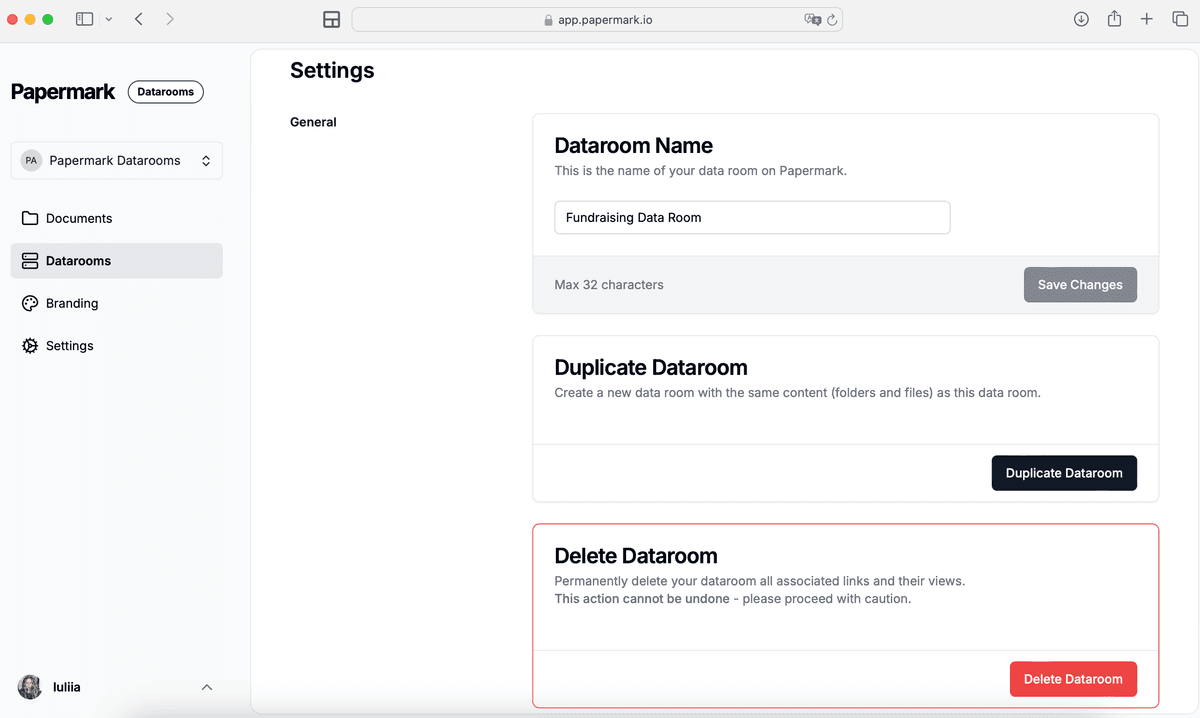The width and height of the screenshot is (1200, 718).
Task: Toggle the Safari sidebar button
Action: point(85,19)
